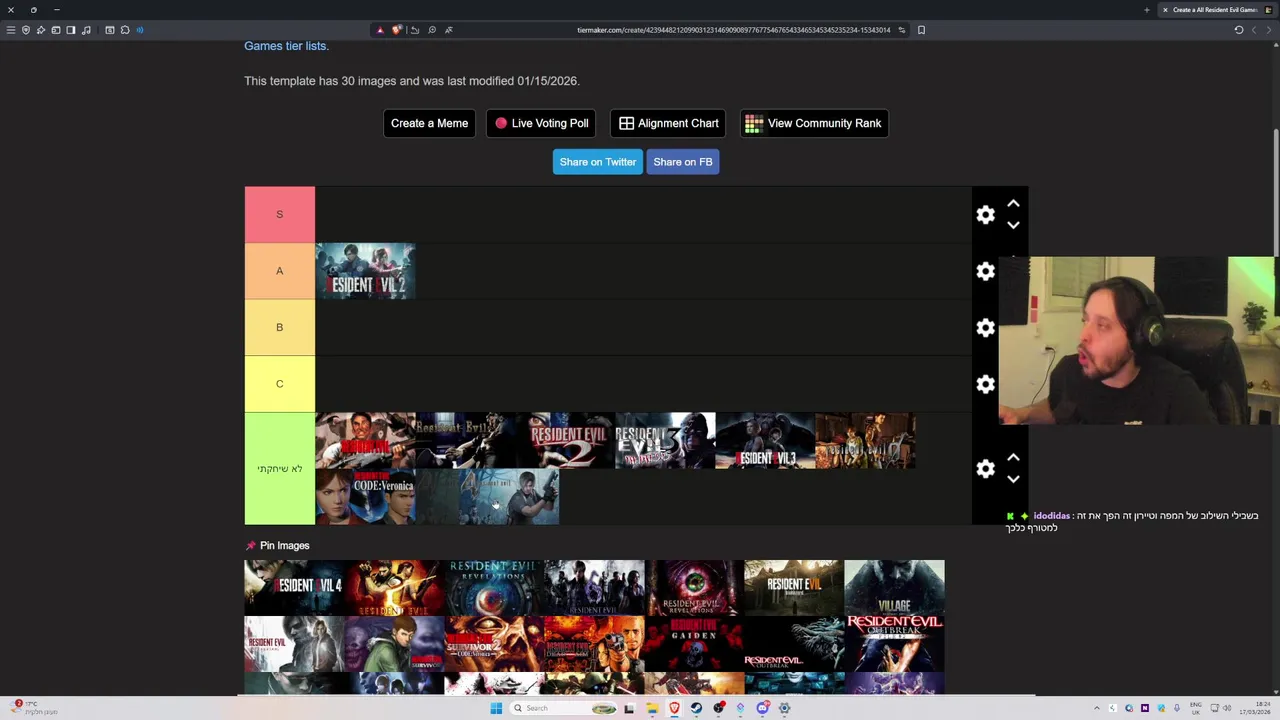
Task: Open the Alignment Chart
Action: point(668,123)
